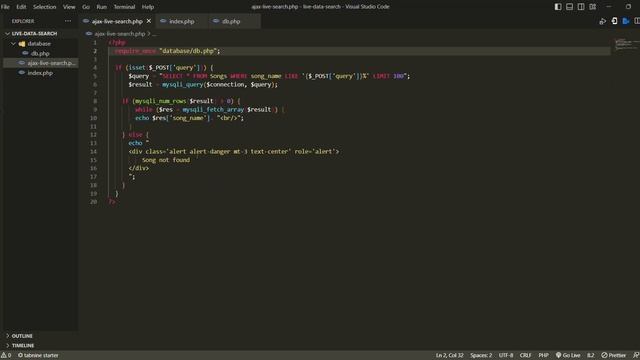Change indentation via Spaces: 2
This screenshot has height=360, width=640.
tap(481, 356)
